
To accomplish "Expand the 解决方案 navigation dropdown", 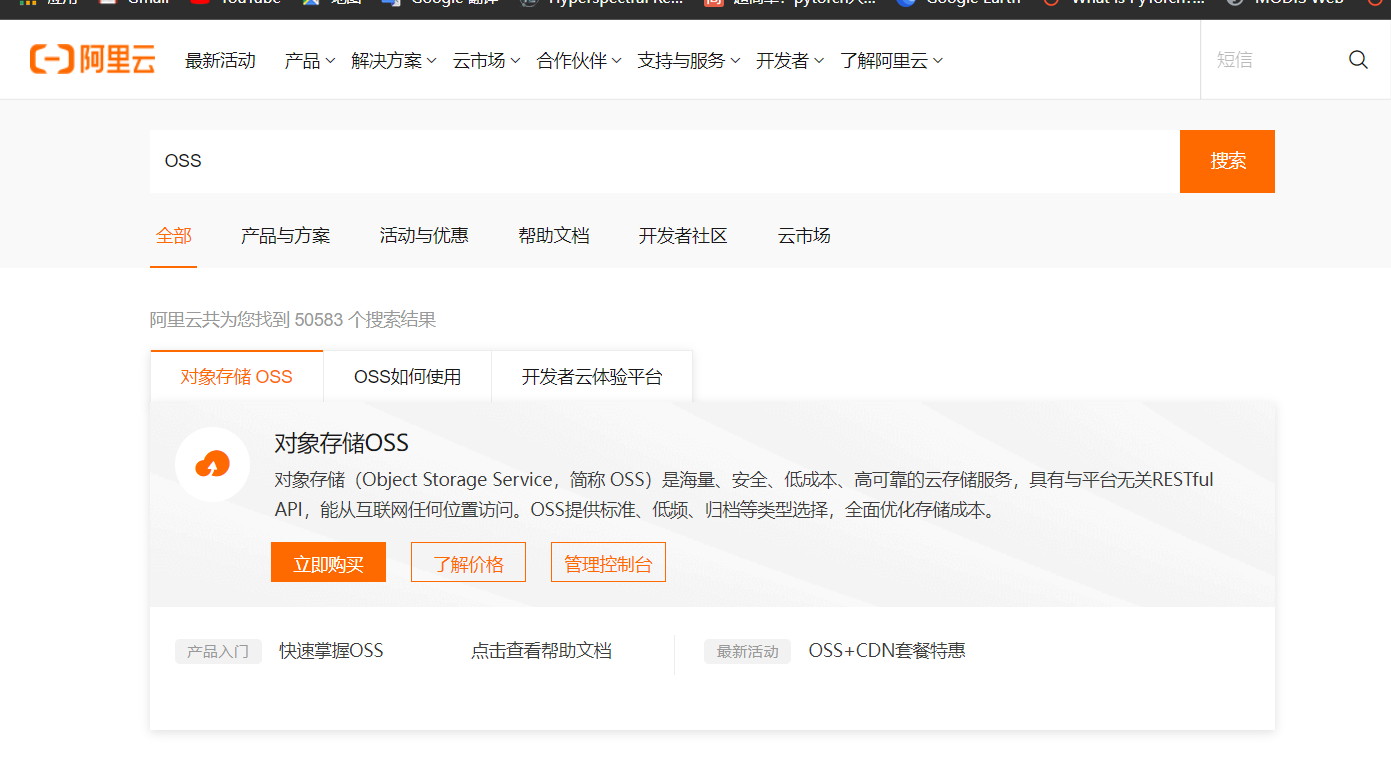I will click(x=394, y=61).
